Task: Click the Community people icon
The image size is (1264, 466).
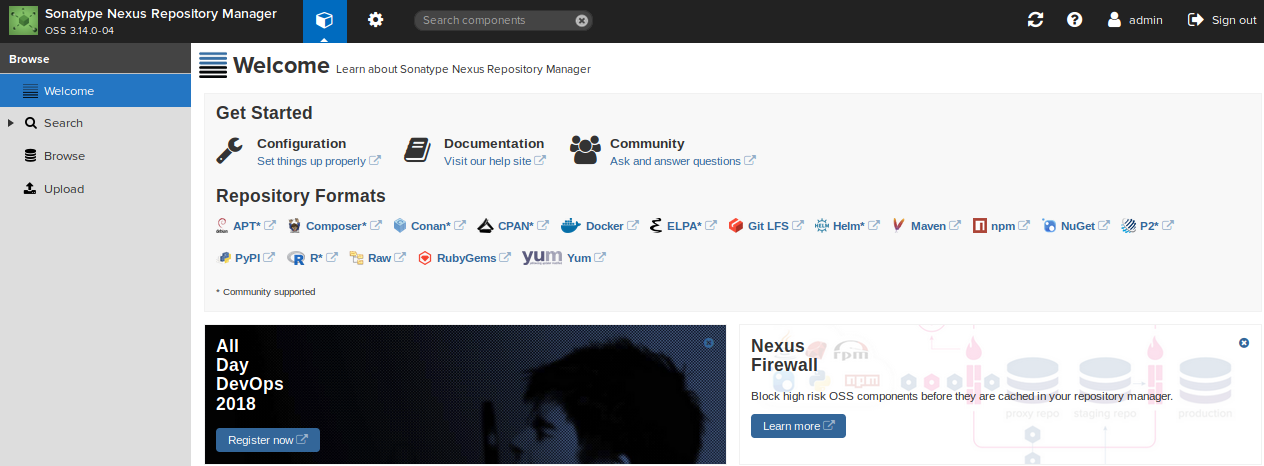Action: coord(585,151)
